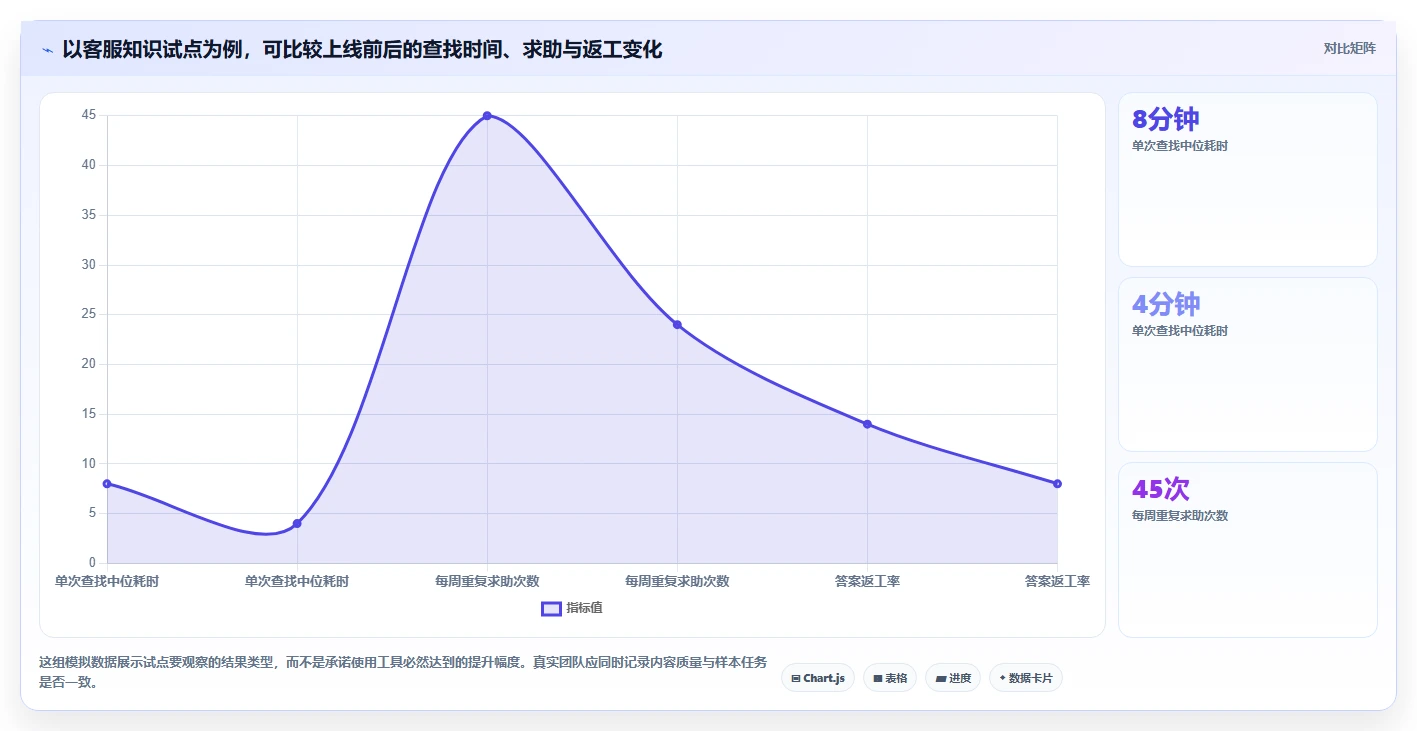Viewport: 1417px width, 731px height.
Task: Click the 数据卡片 chip
Action: [x=1025, y=678]
